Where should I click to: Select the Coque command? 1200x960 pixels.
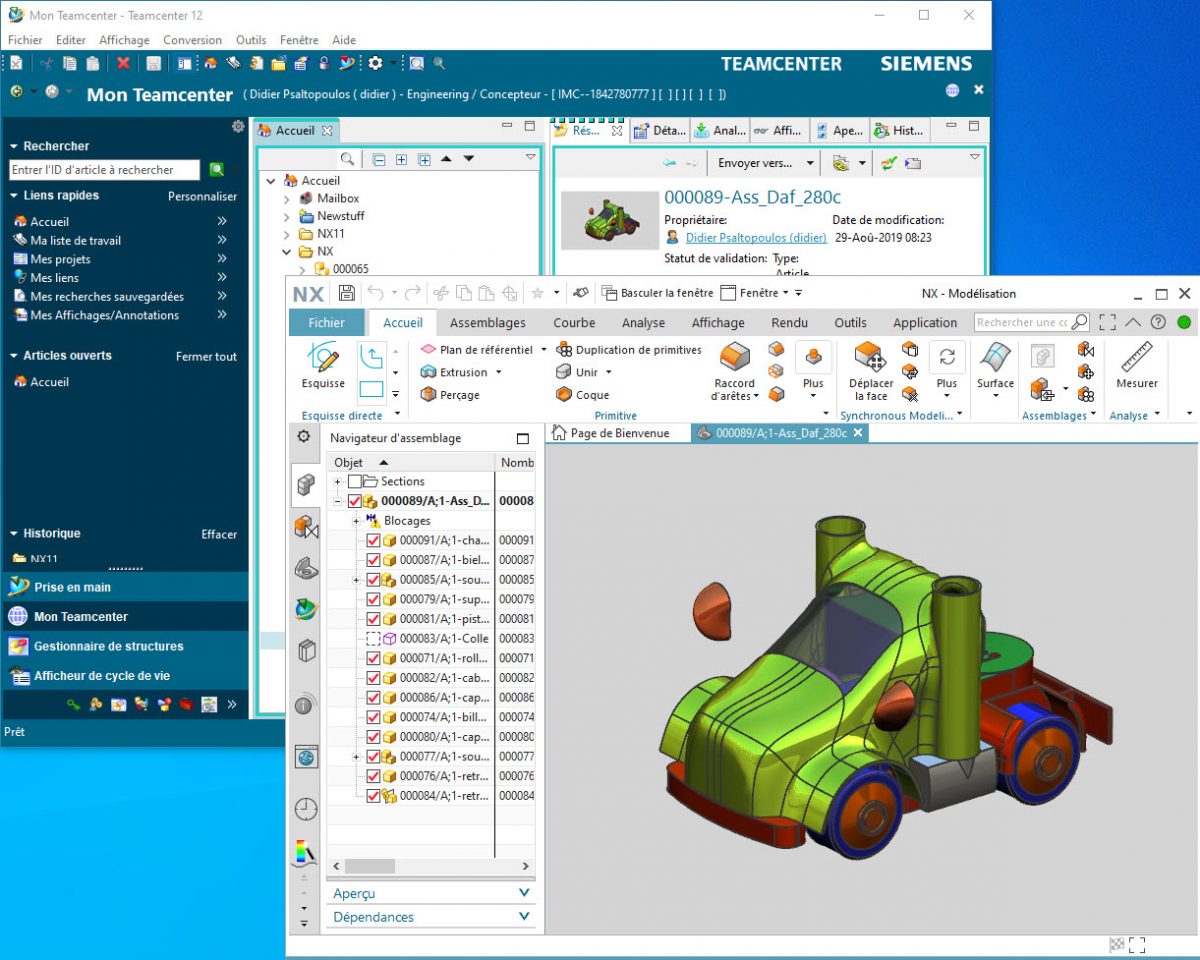585,394
